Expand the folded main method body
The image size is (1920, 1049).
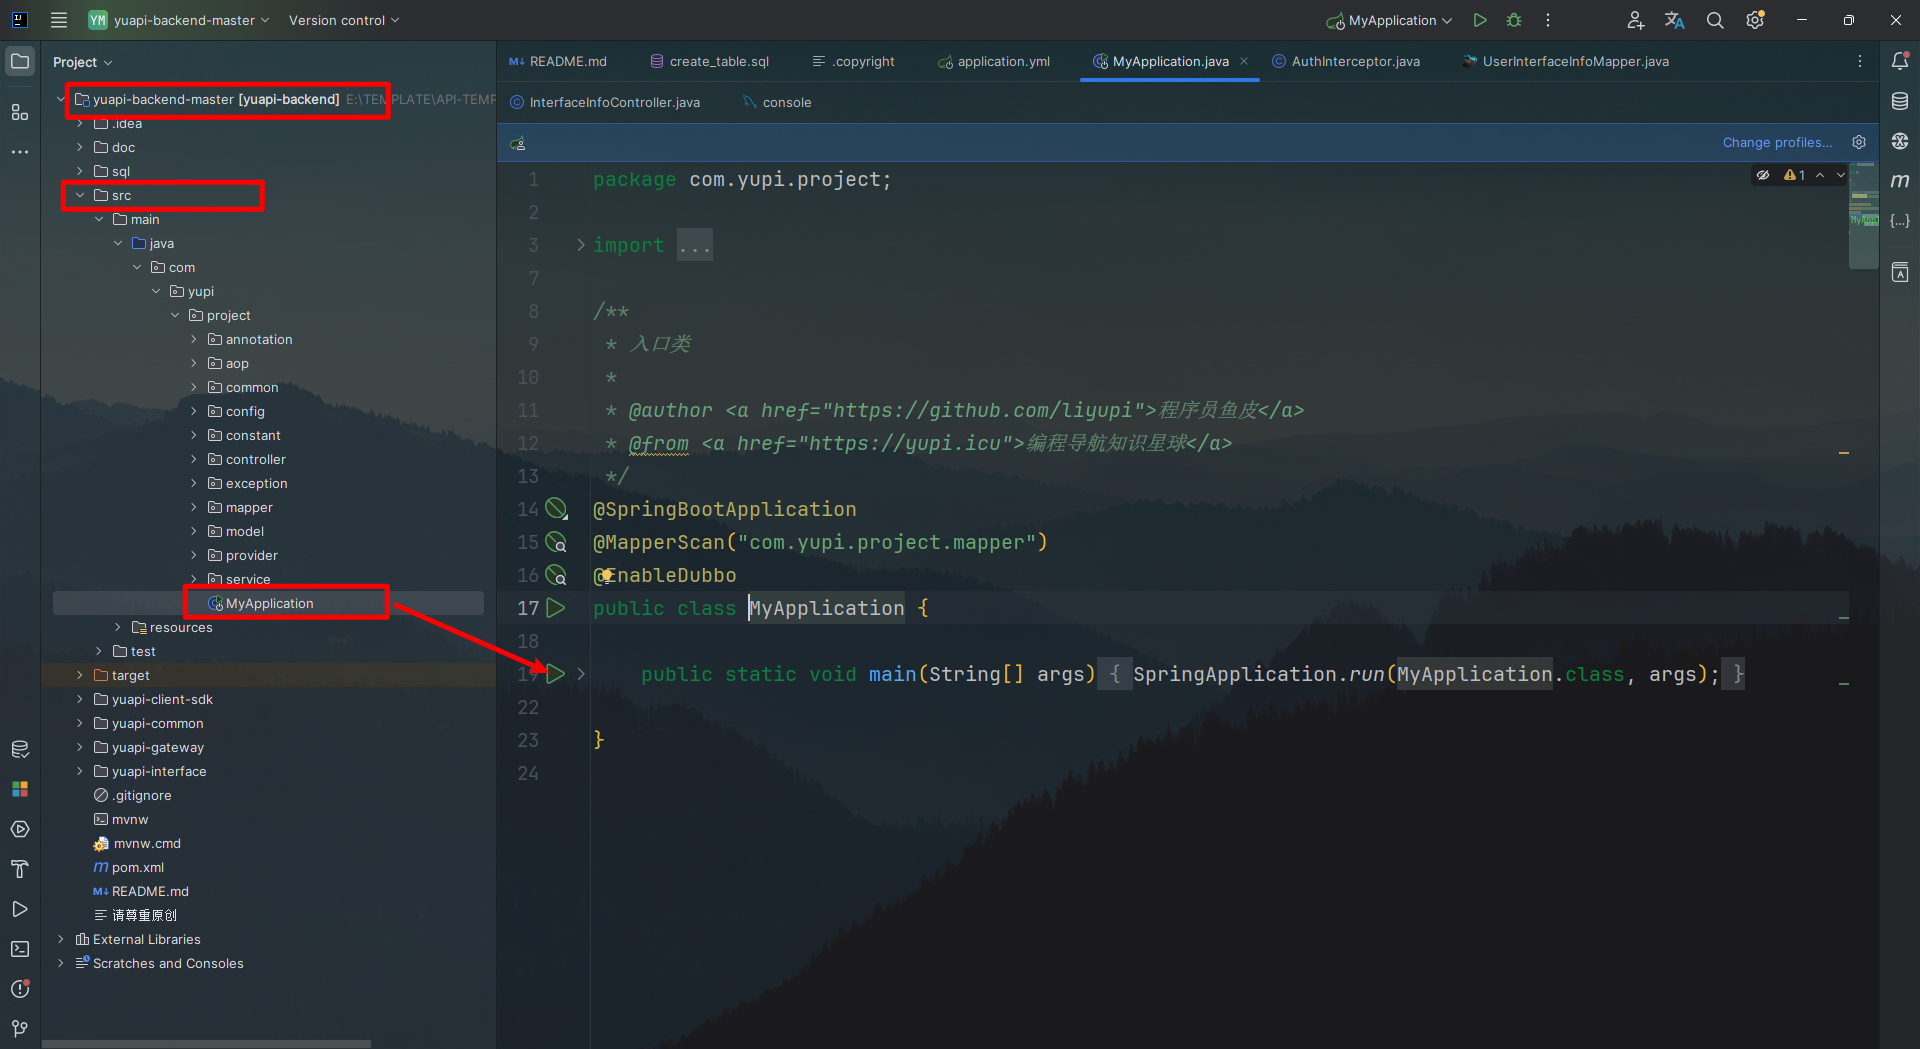581,674
